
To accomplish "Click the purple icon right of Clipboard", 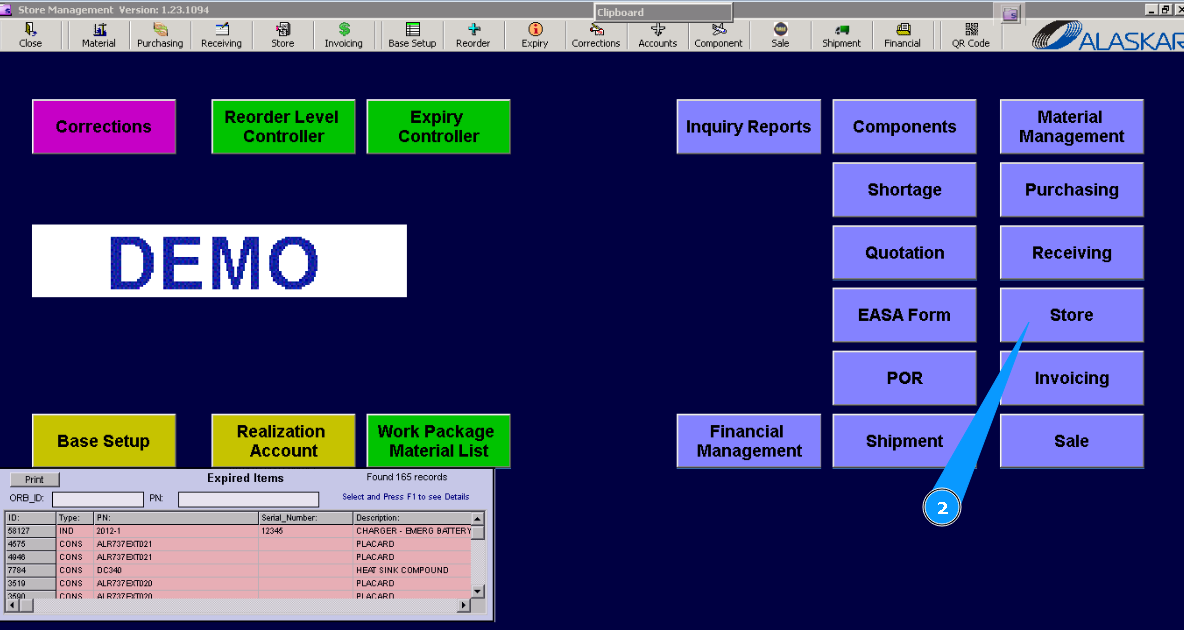I will (1011, 13).
